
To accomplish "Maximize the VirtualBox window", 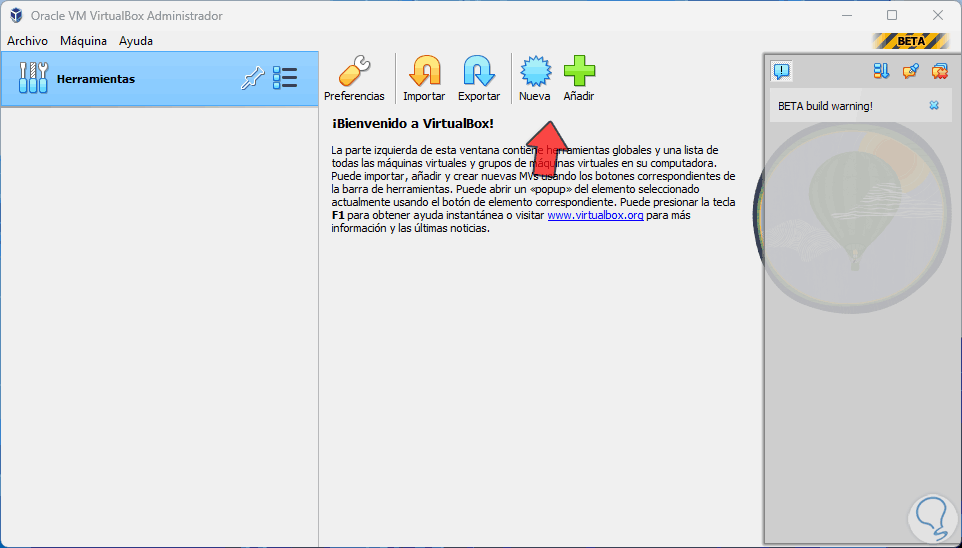I will (x=892, y=15).
